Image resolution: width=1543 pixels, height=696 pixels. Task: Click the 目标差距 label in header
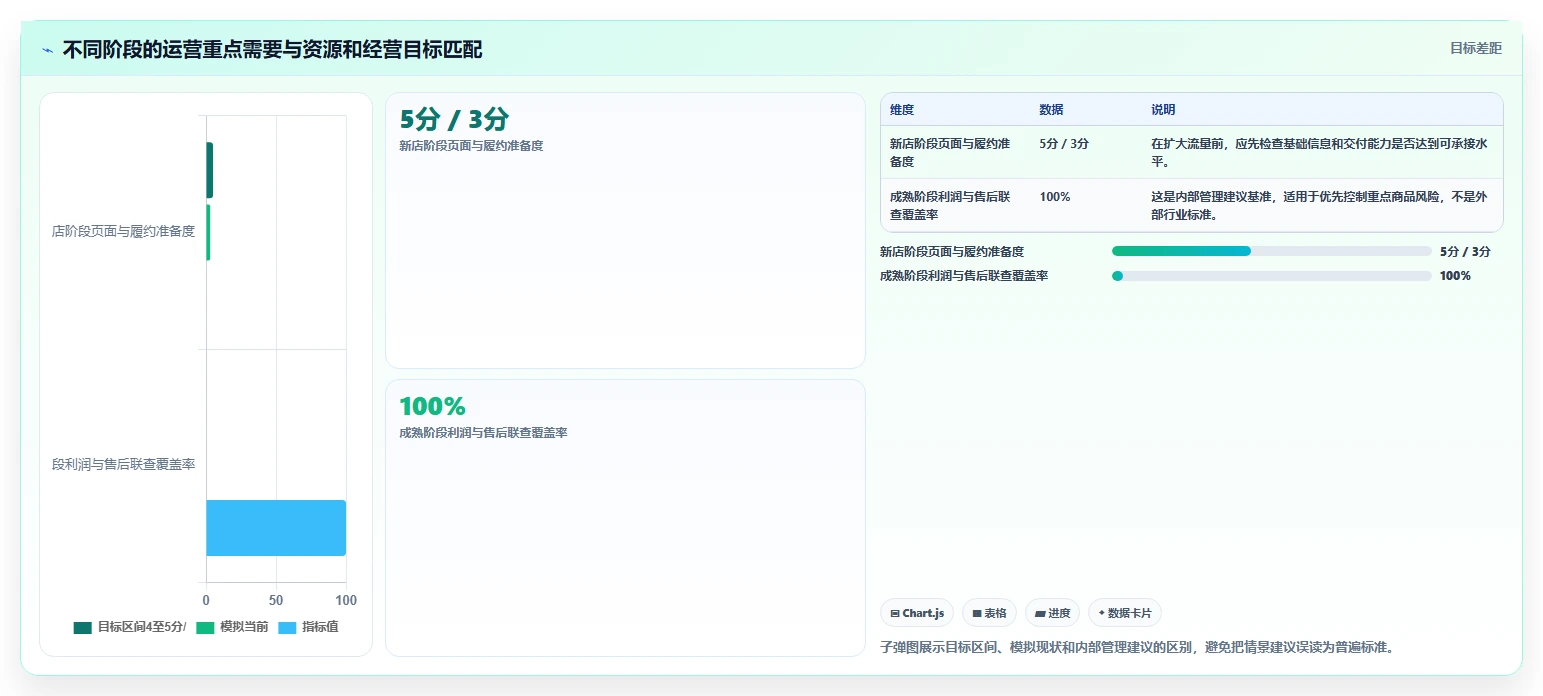(1476, 48)
